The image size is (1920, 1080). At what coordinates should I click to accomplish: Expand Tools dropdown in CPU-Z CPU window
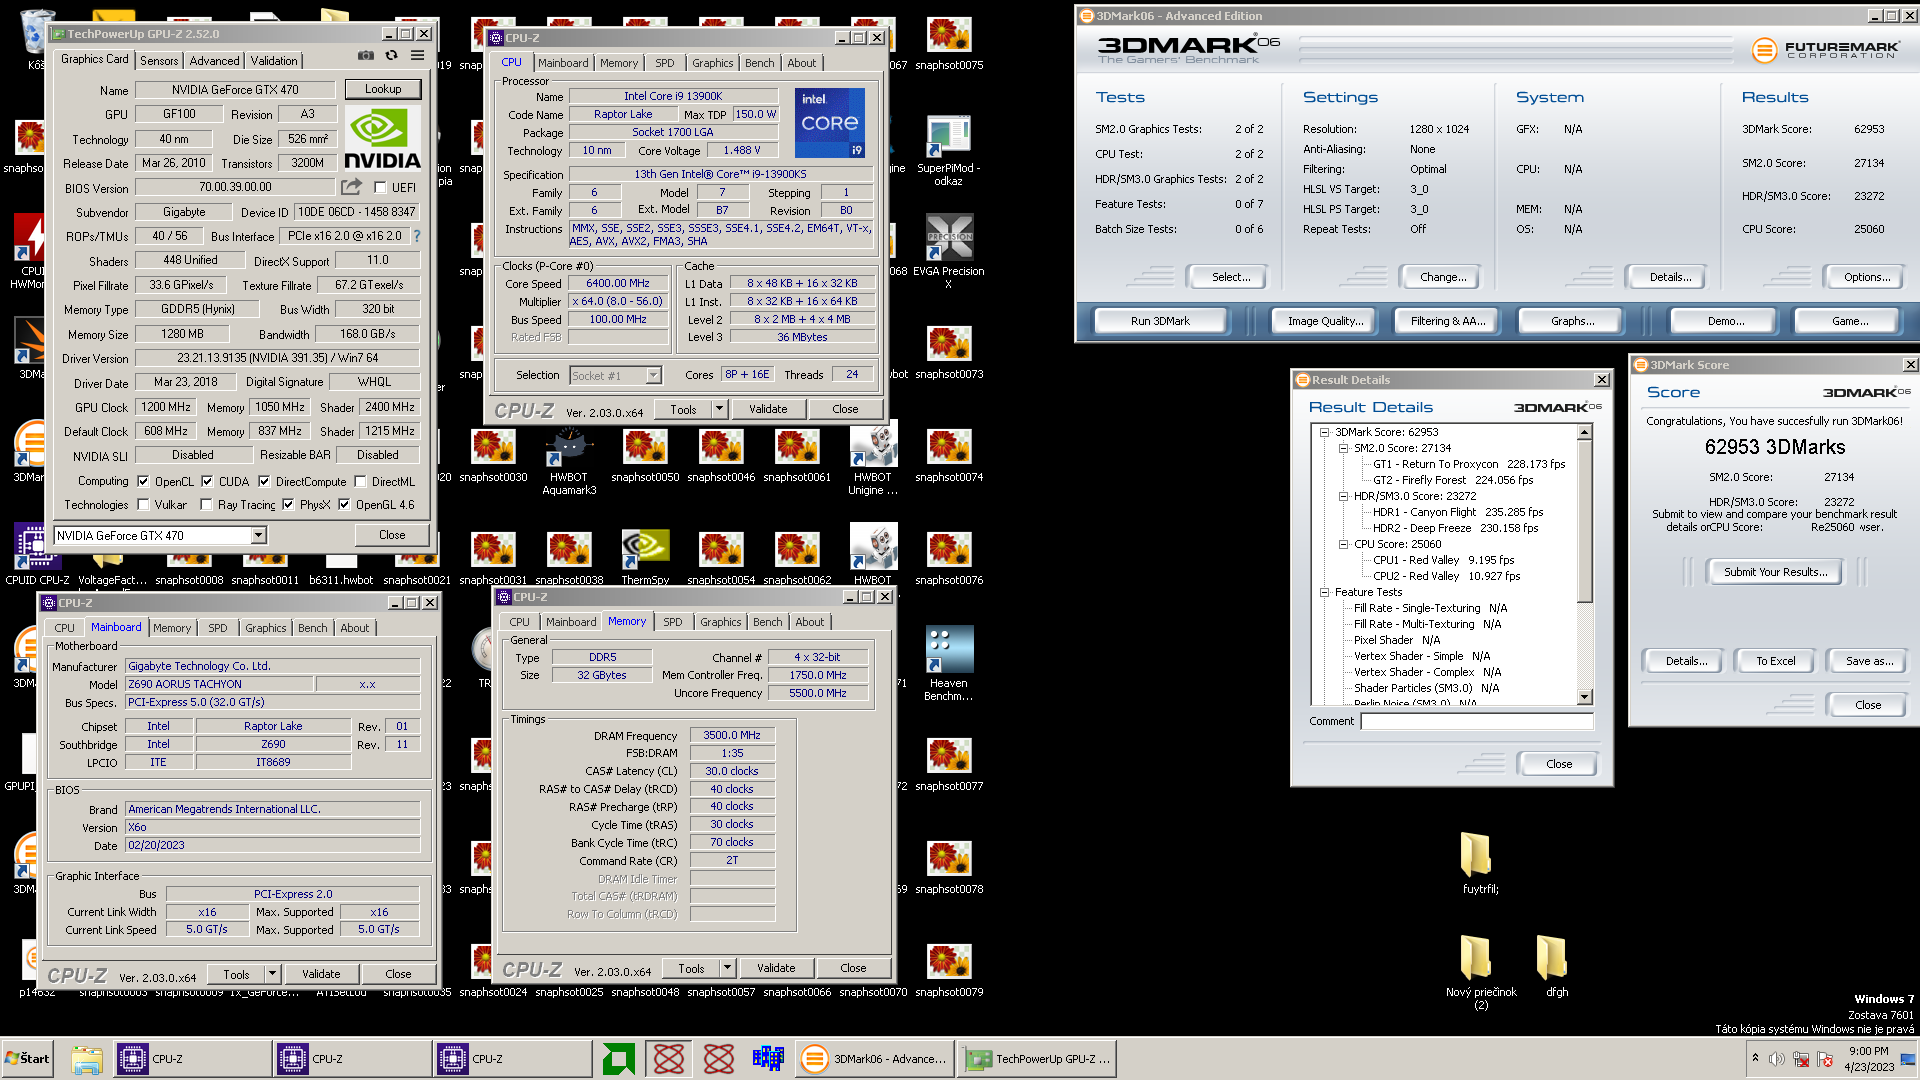719,409
